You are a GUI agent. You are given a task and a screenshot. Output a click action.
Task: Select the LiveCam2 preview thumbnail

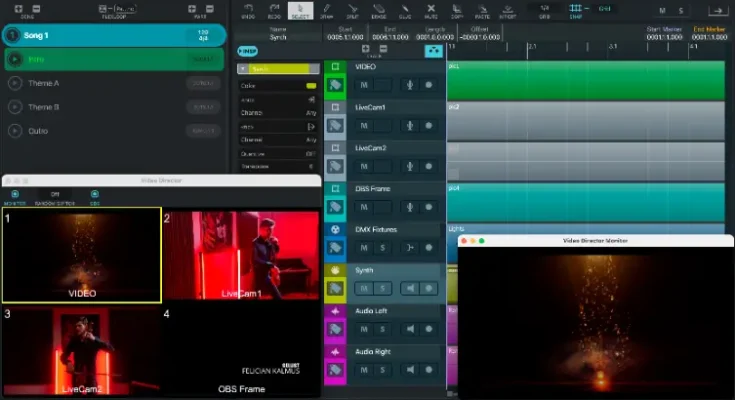pyautogui.click(x=81, y=350)
